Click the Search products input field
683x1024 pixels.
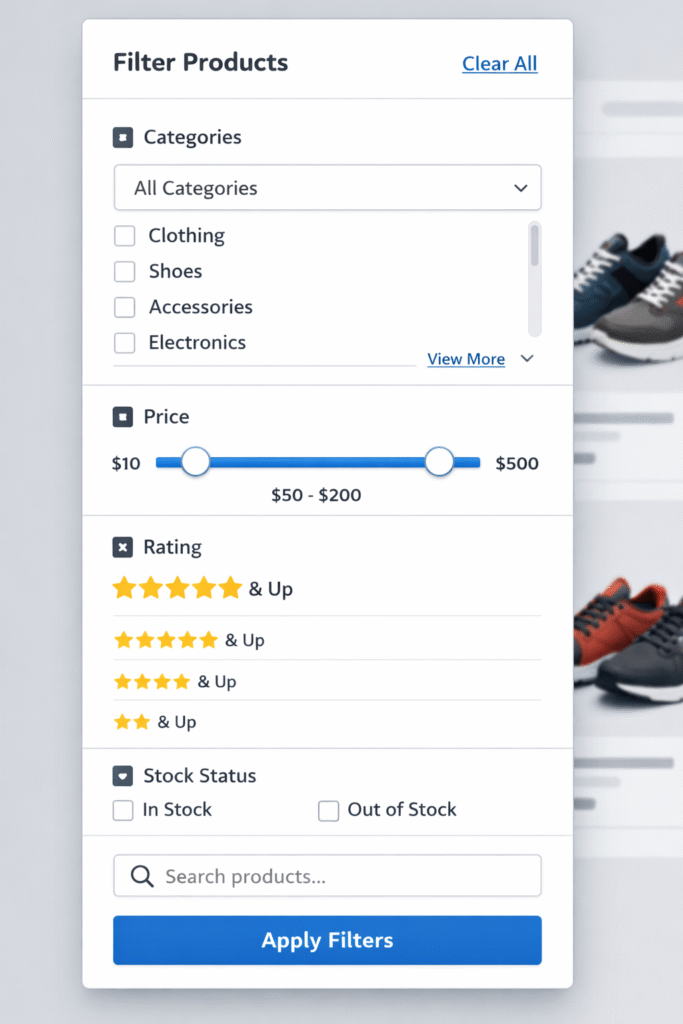point(340,877)
